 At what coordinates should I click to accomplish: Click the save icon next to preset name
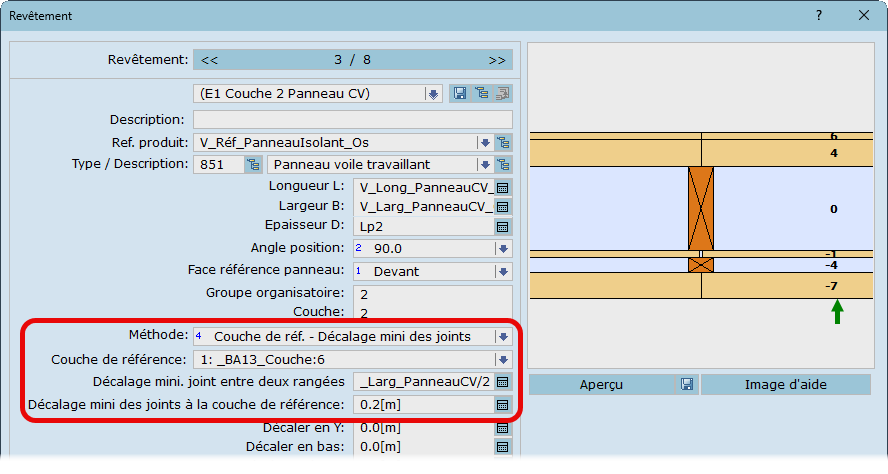(460, 94)
